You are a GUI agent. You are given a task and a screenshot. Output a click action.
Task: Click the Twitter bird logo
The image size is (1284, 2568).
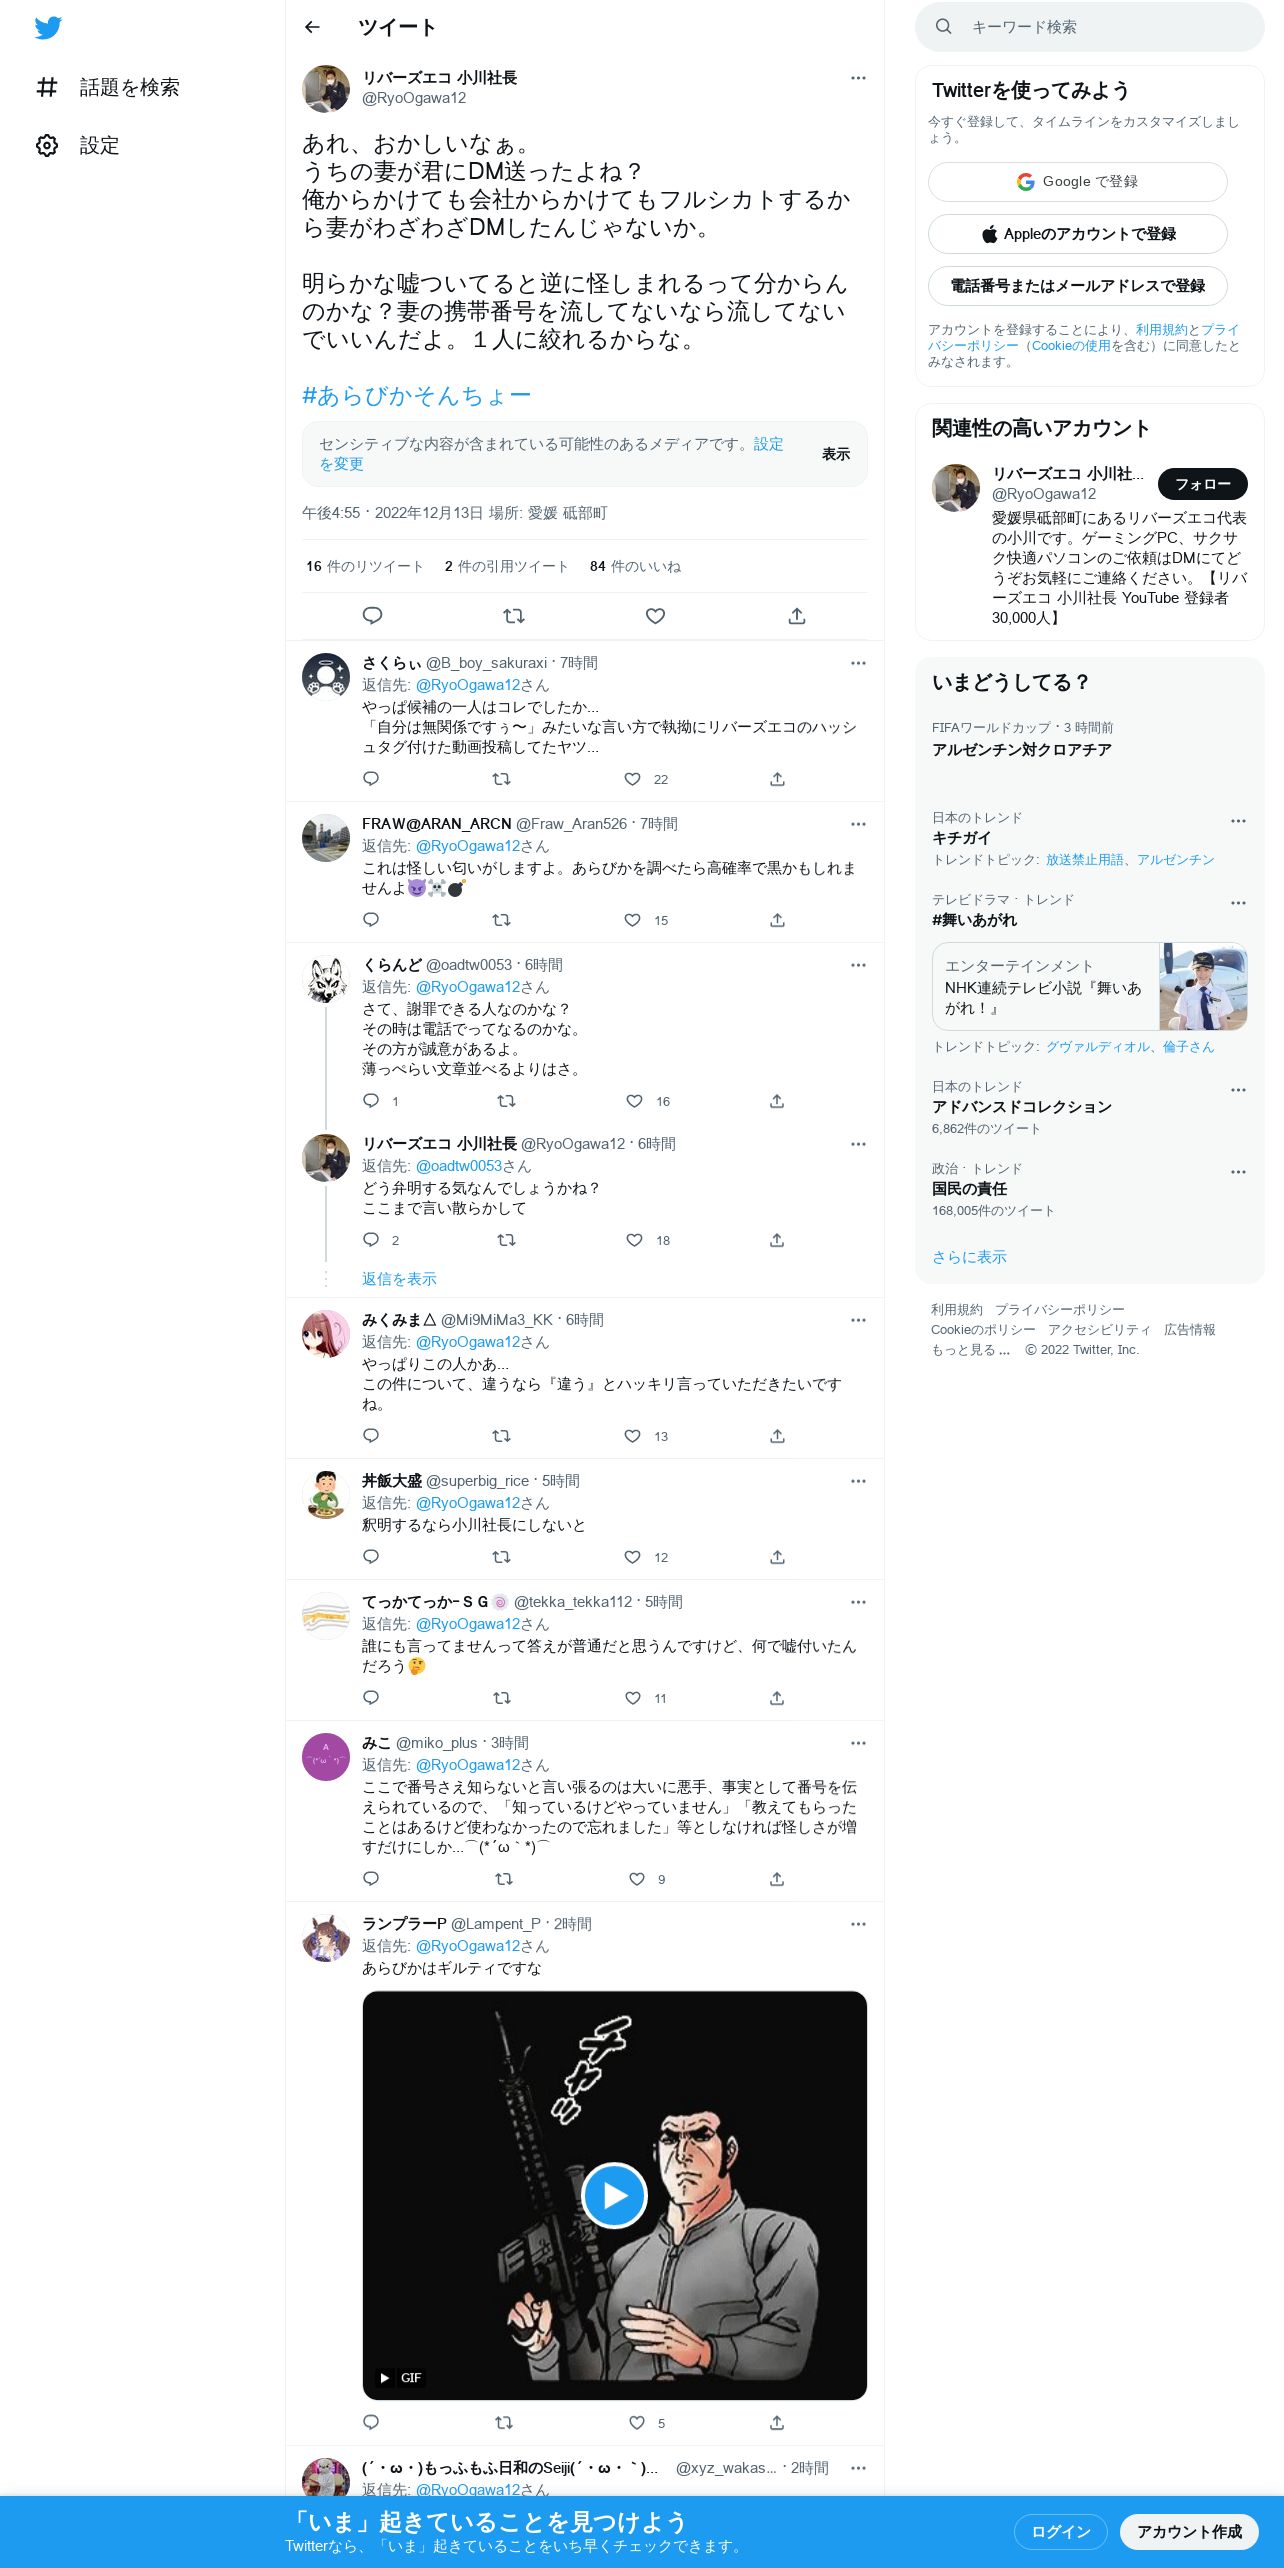(x=48, y=28)
